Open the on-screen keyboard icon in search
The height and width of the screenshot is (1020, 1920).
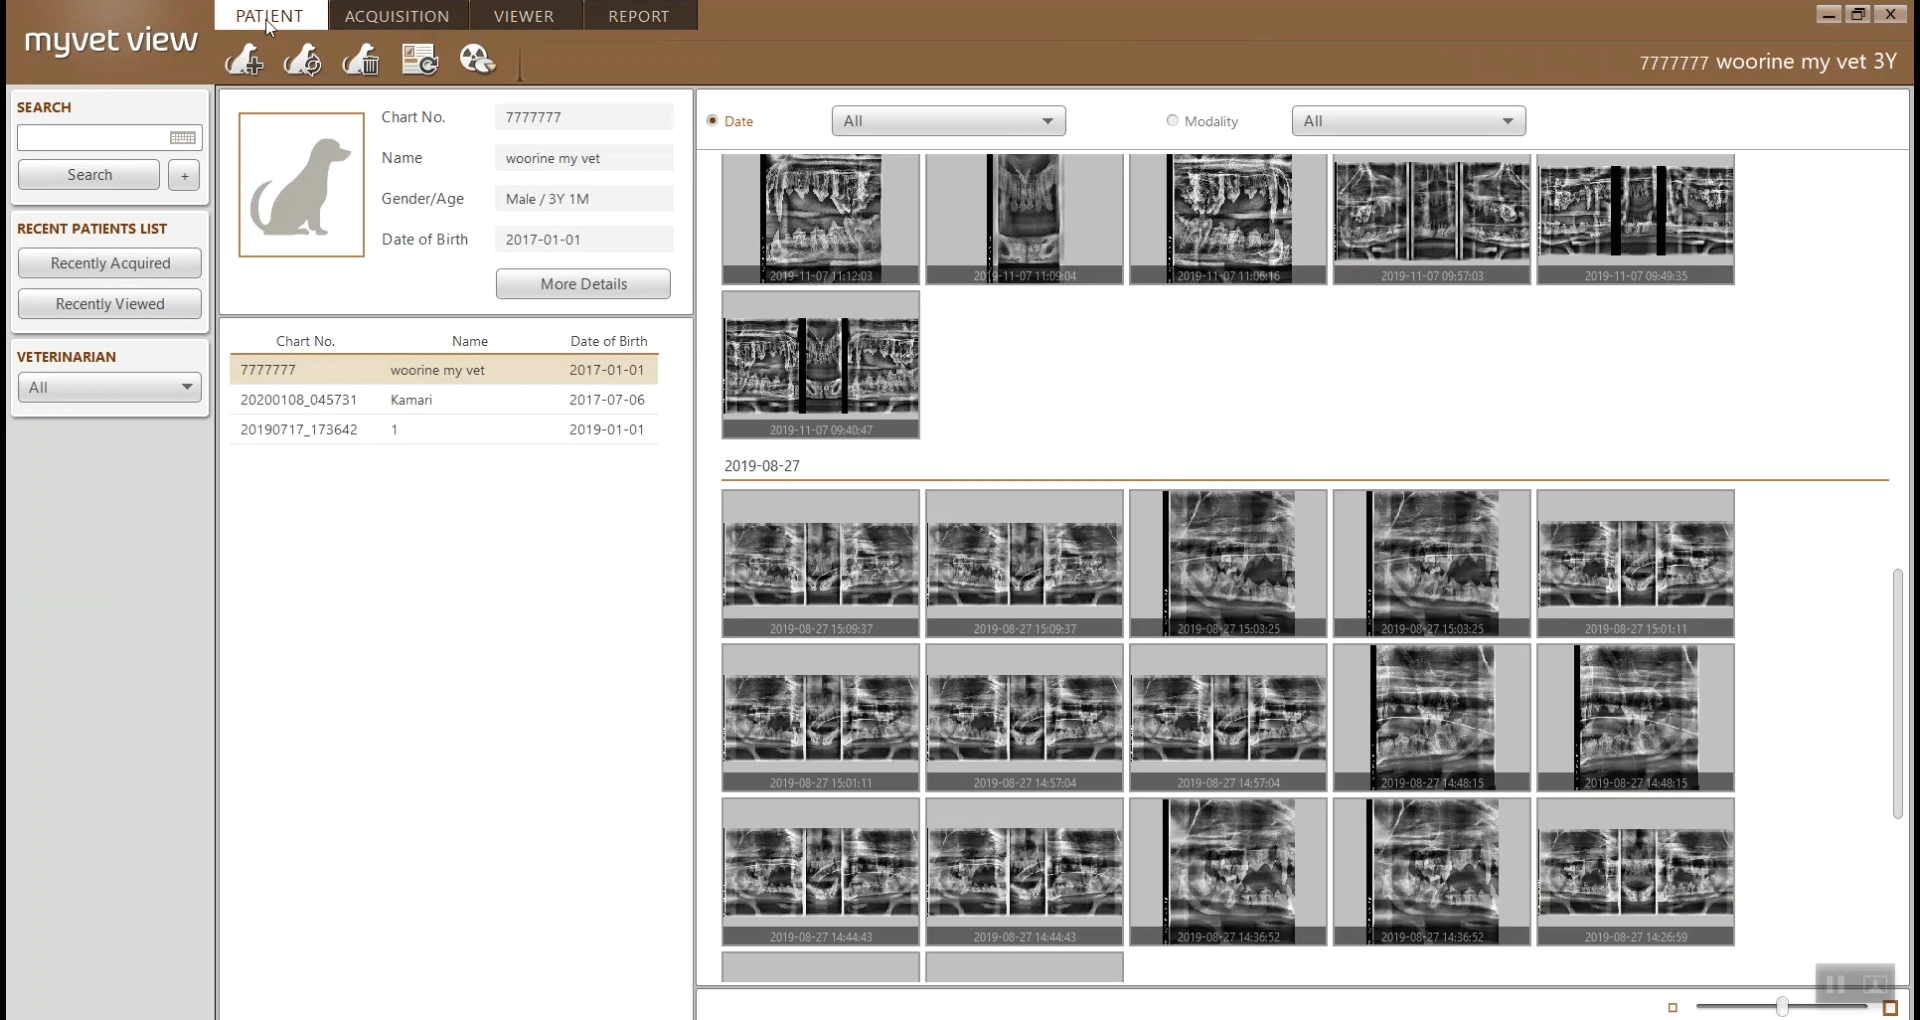[183, 138]
